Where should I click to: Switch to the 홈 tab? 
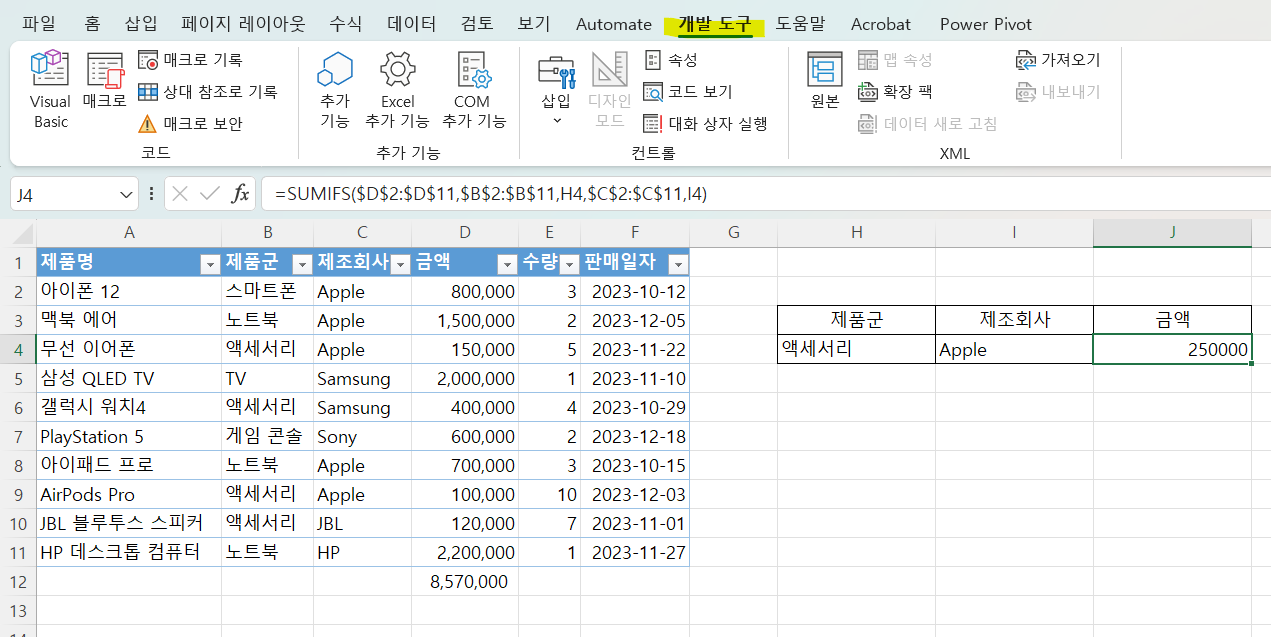(x=92, y=23)
